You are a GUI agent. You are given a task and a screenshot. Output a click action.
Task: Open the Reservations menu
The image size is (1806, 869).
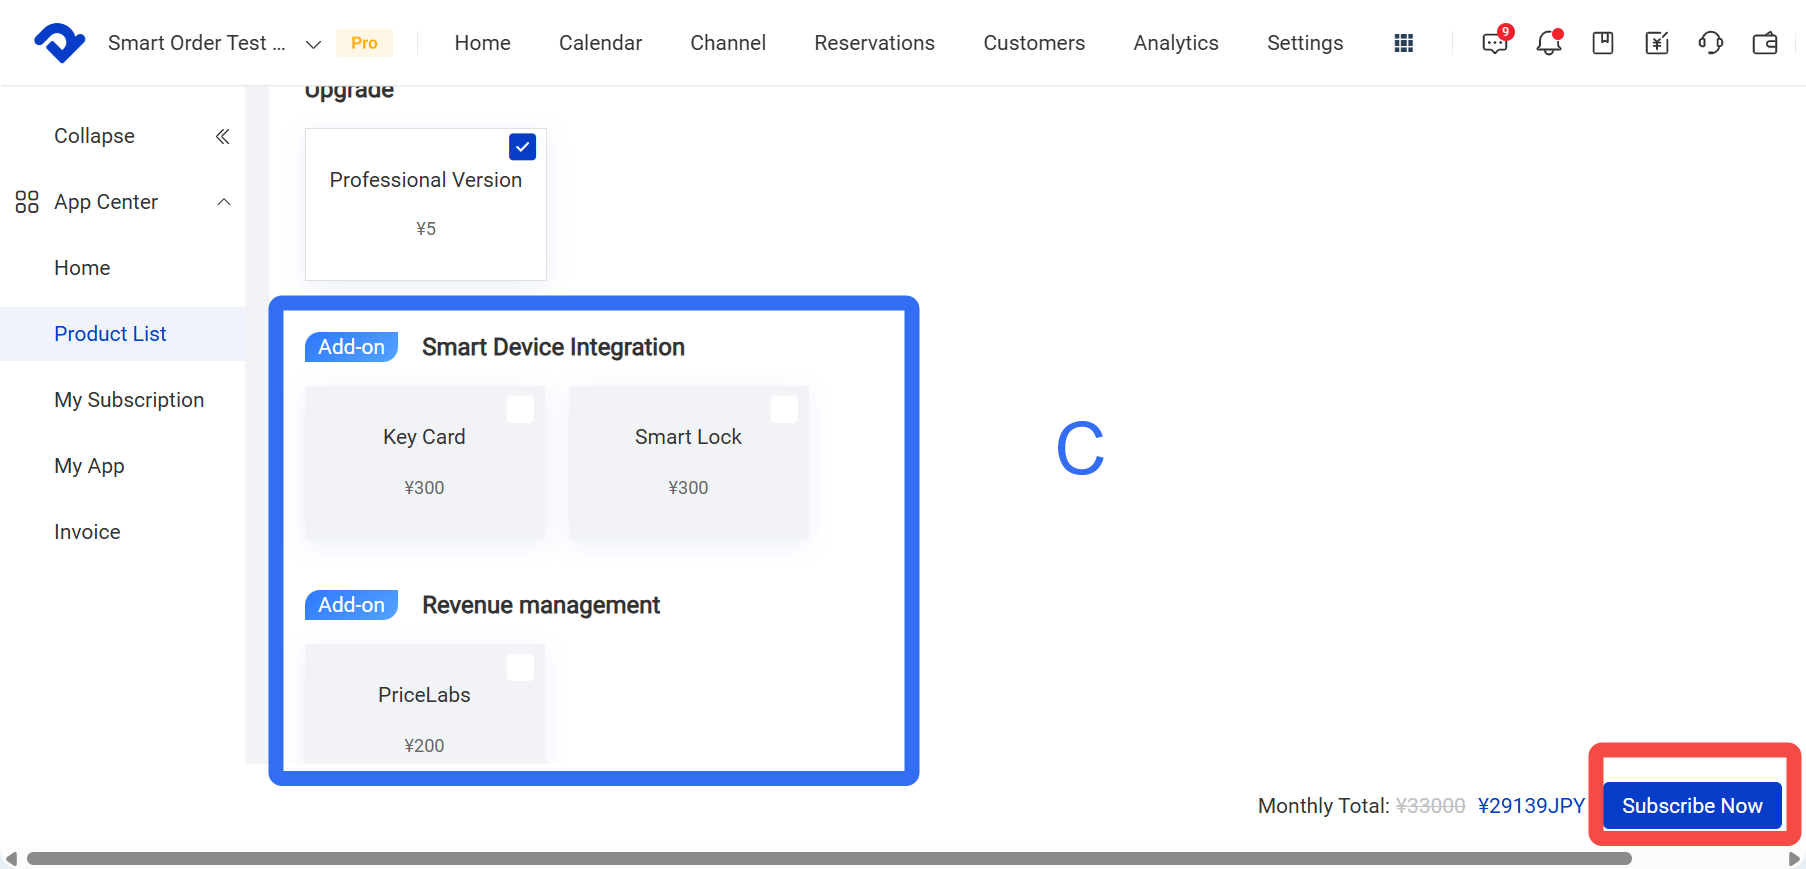875,43
